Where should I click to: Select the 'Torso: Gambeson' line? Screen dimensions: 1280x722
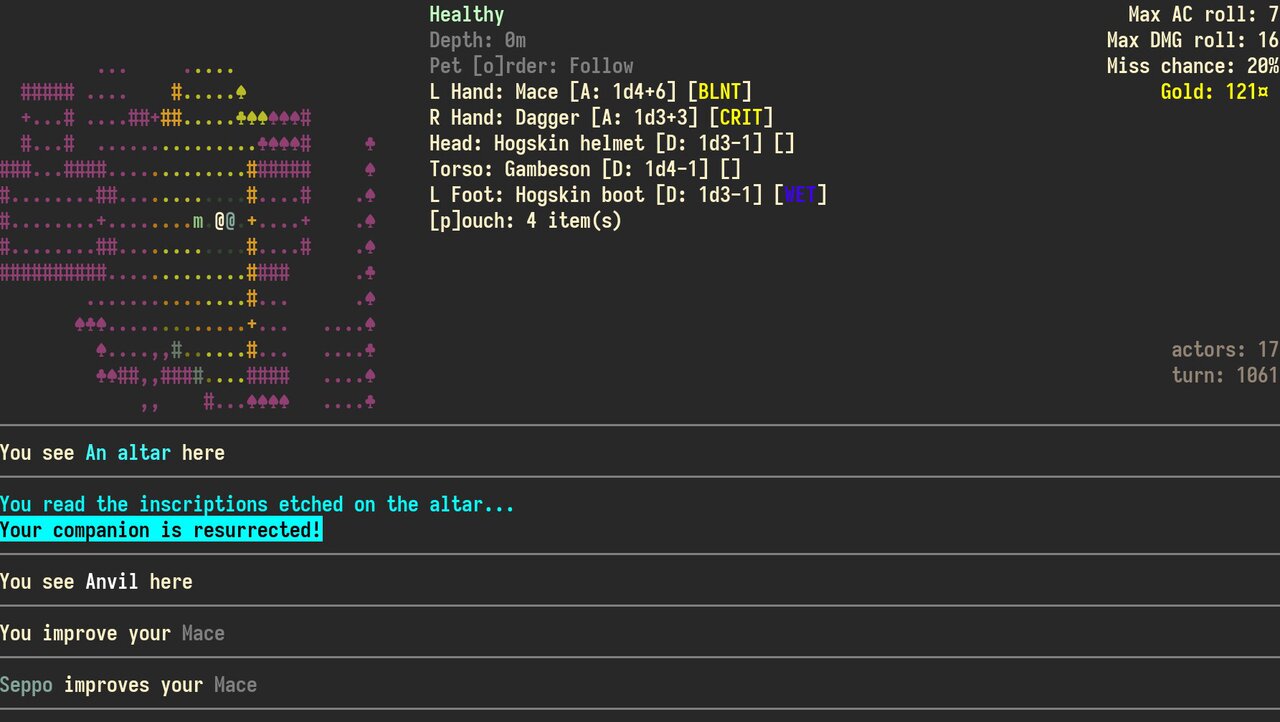tap(586, 169)
